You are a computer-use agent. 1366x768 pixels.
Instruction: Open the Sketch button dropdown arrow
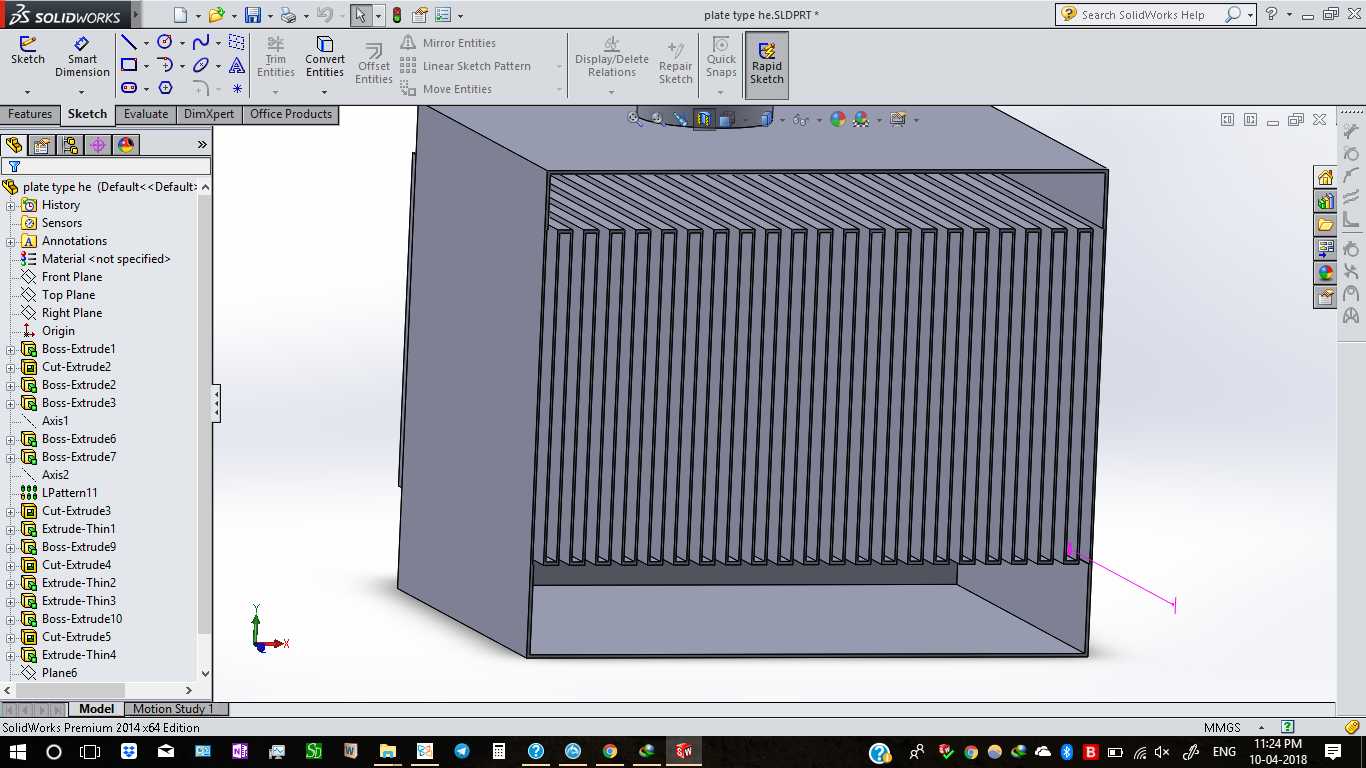click(x=28, y=92)
